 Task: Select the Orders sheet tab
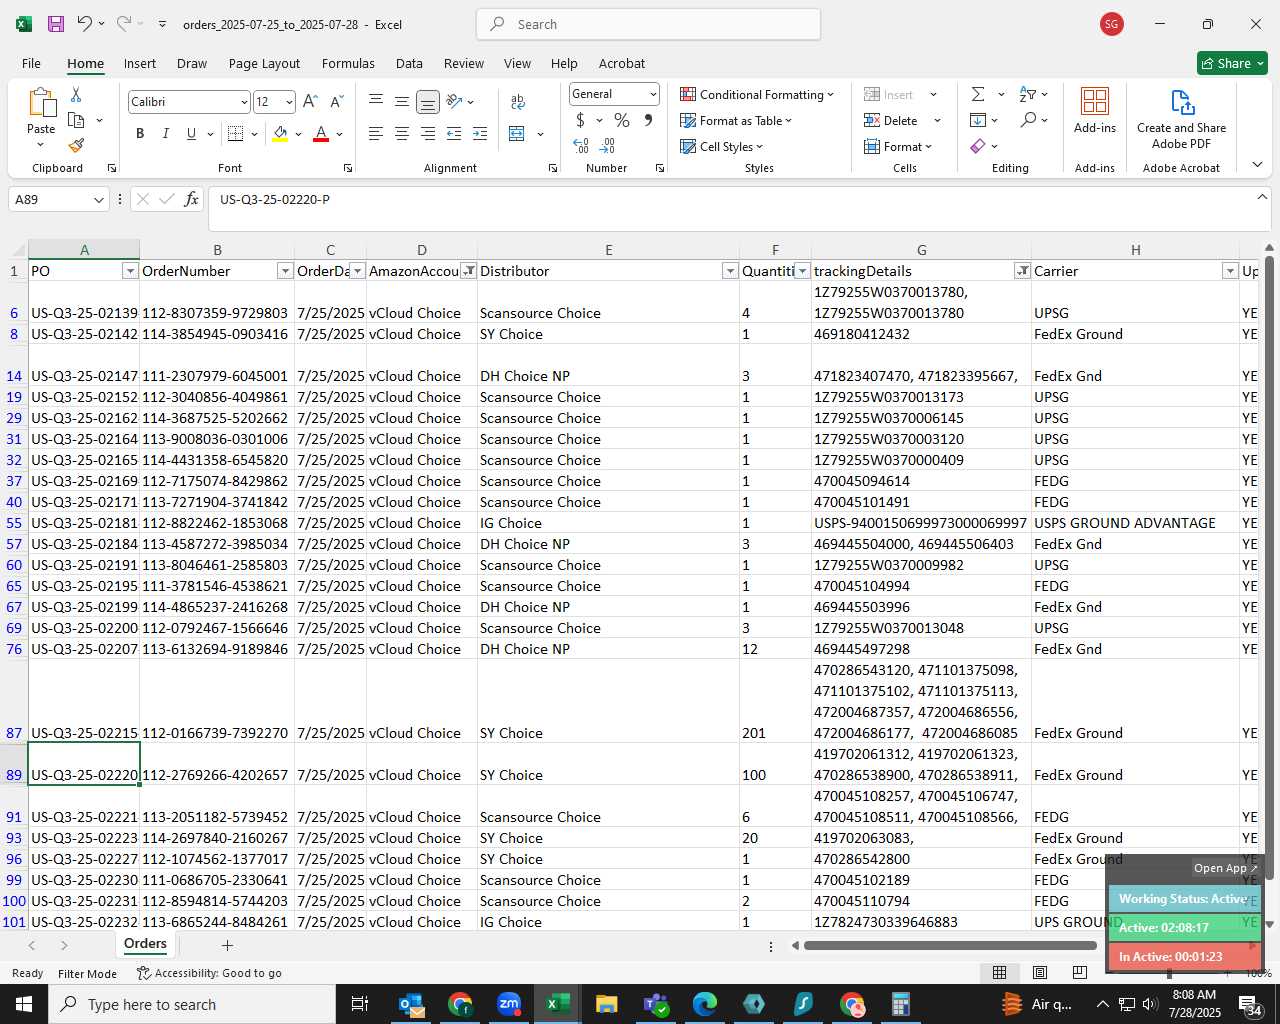point(145,944)
